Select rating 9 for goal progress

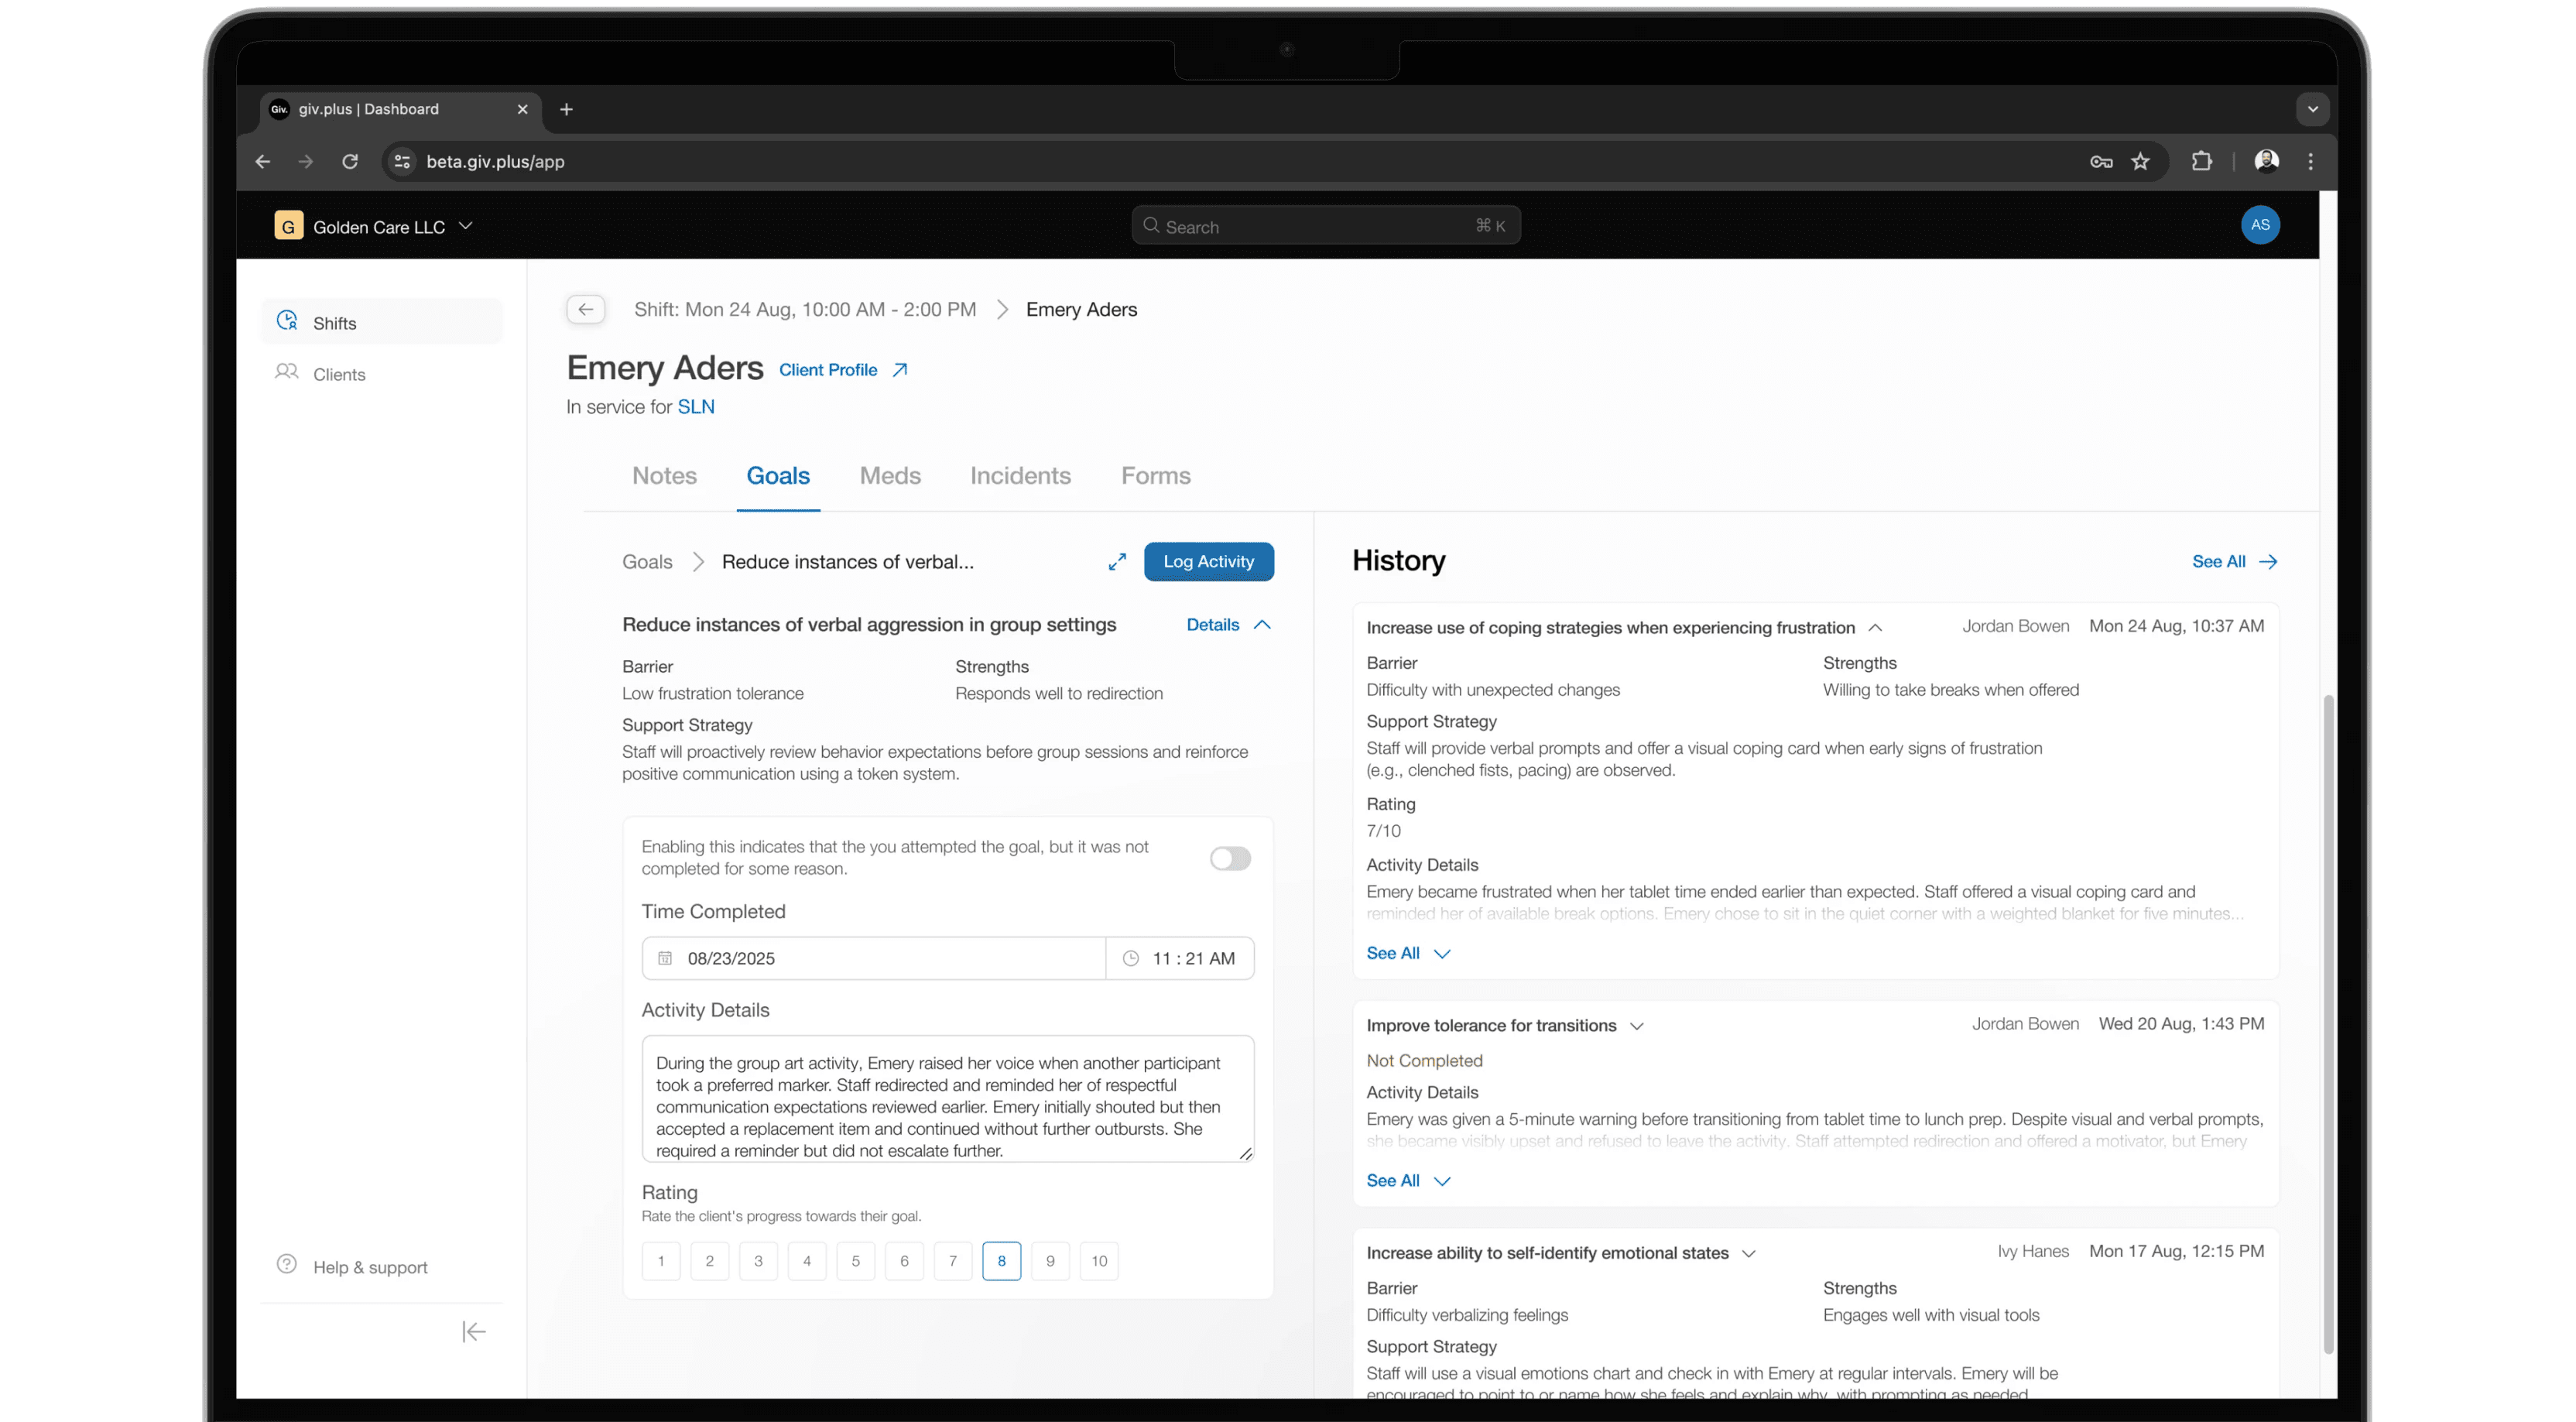1050,1261
